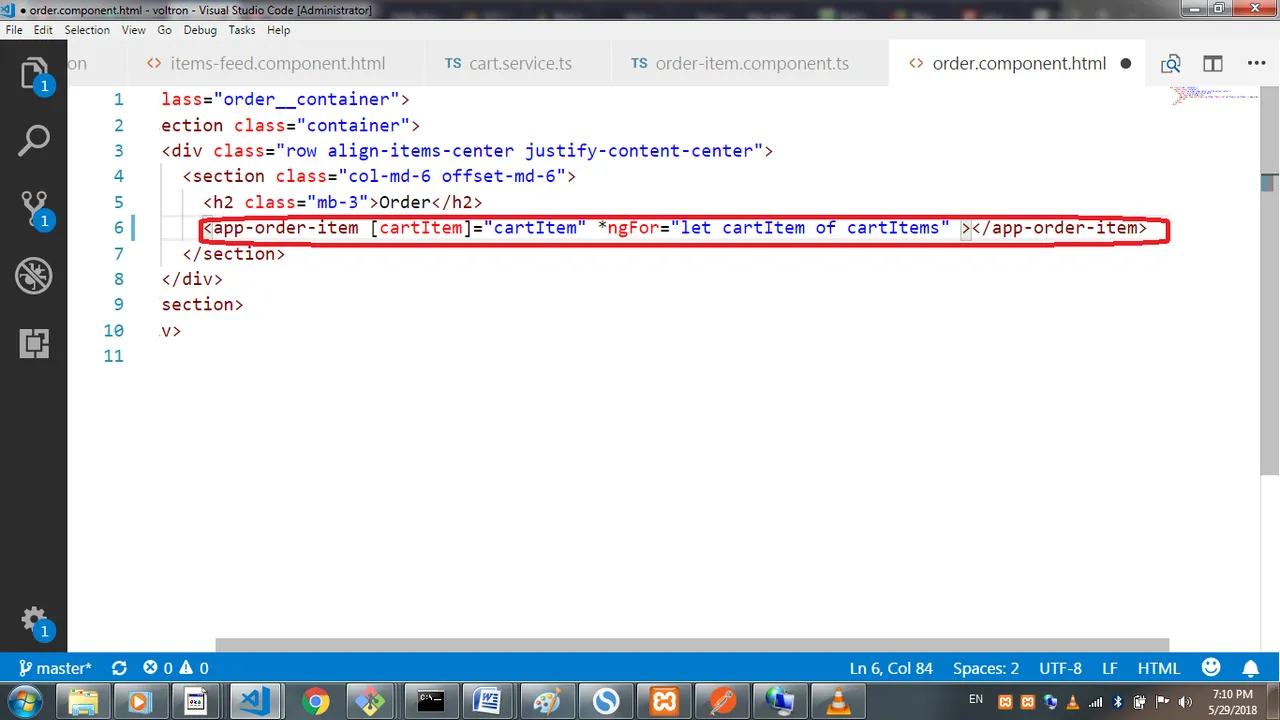Open VLC media player from taskbar
Screen dimensions: 1280x720
point(838,702)
